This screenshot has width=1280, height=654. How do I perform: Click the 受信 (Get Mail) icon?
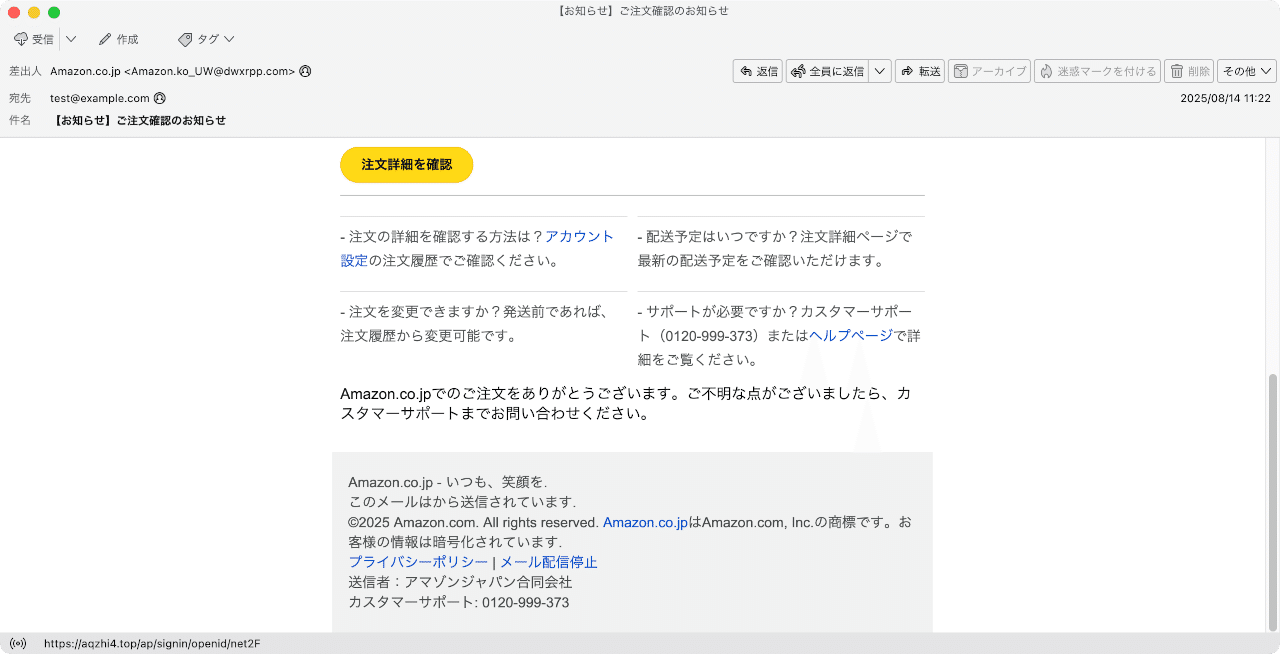coord(22,39)
